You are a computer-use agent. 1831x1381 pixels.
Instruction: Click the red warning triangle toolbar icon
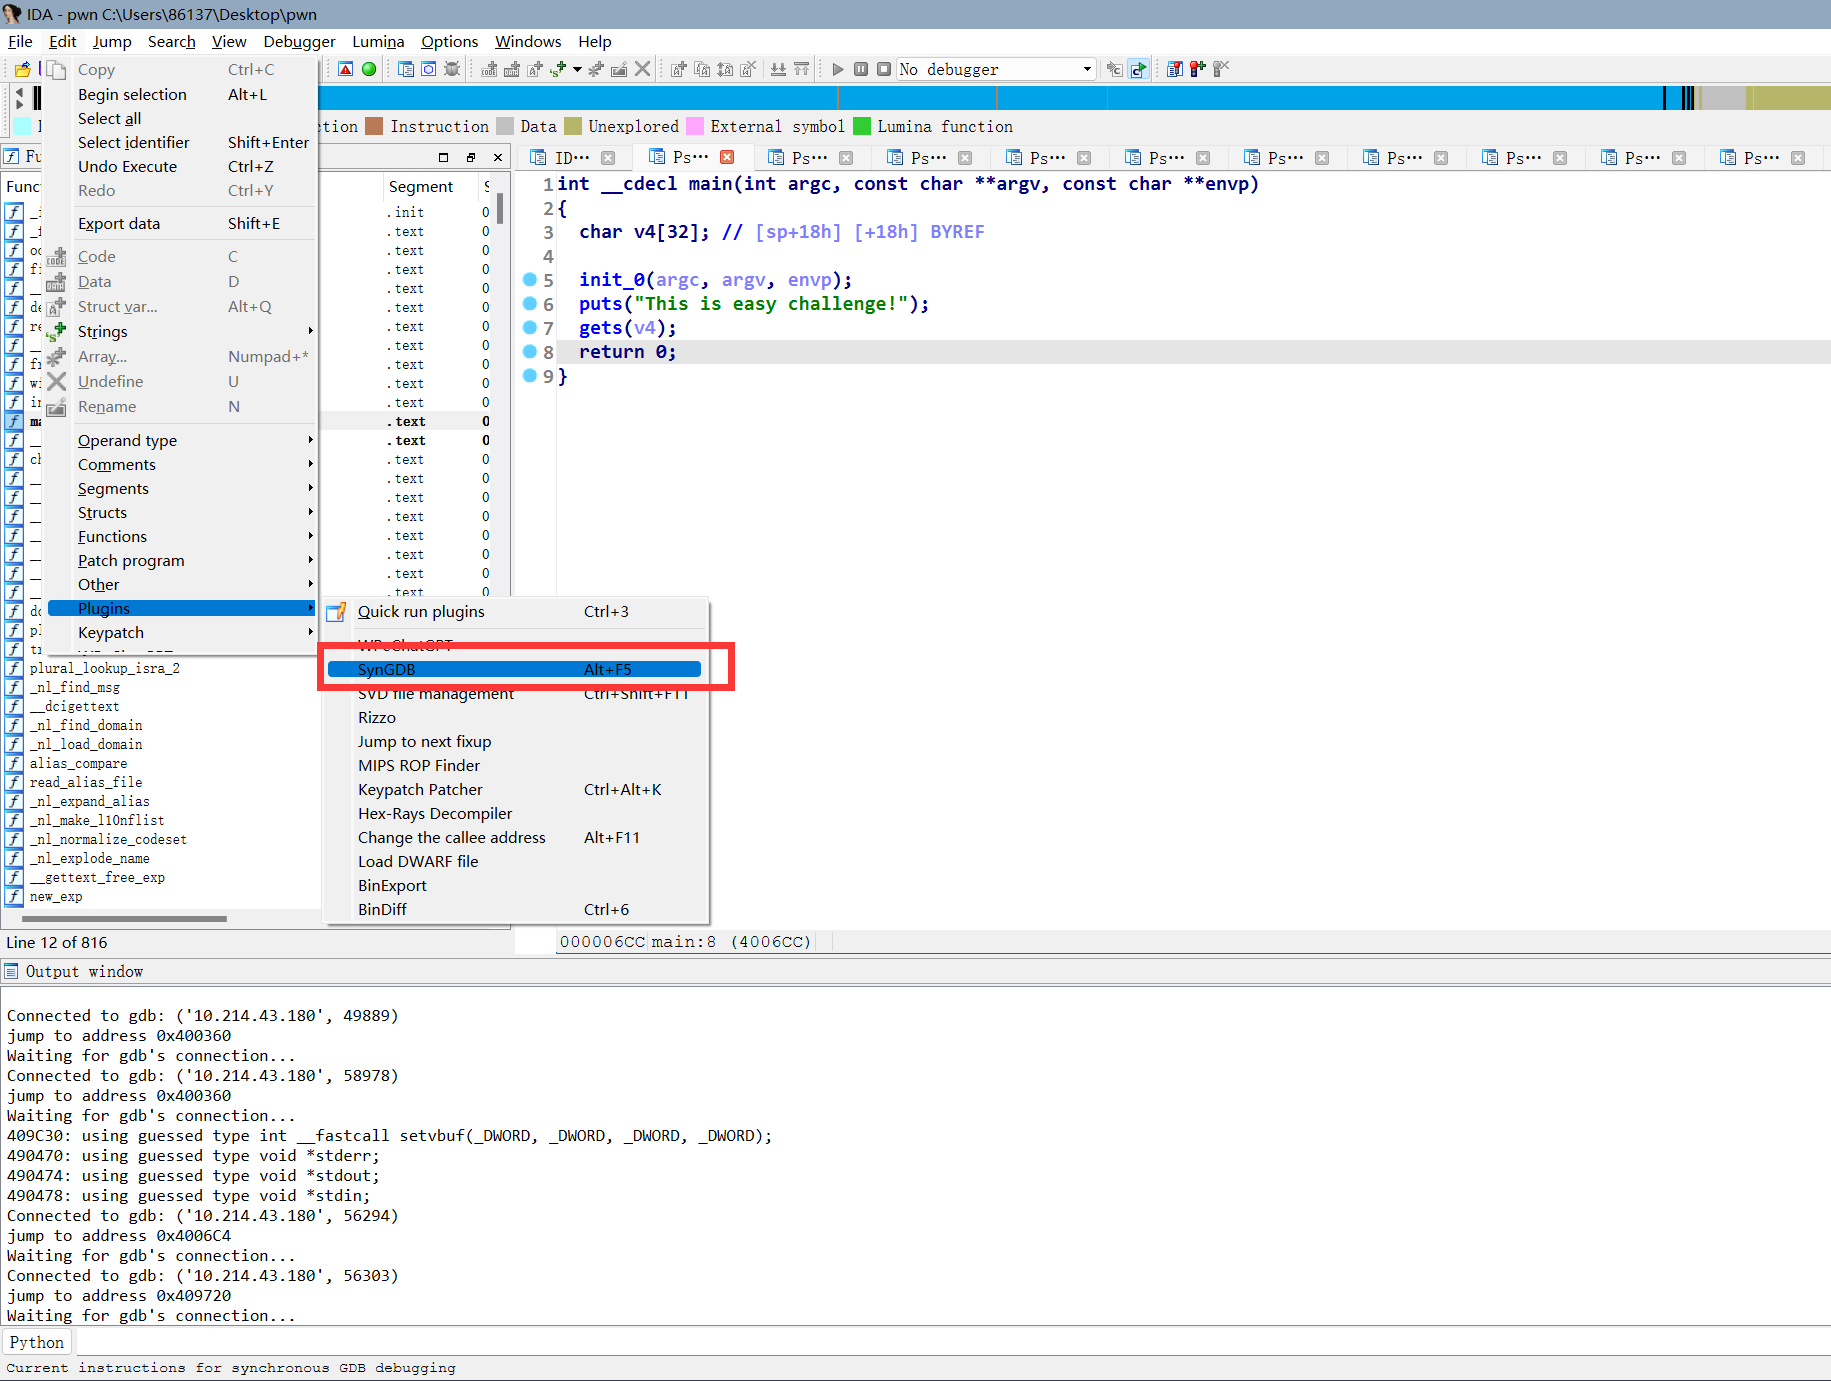(x=345, y=69)
